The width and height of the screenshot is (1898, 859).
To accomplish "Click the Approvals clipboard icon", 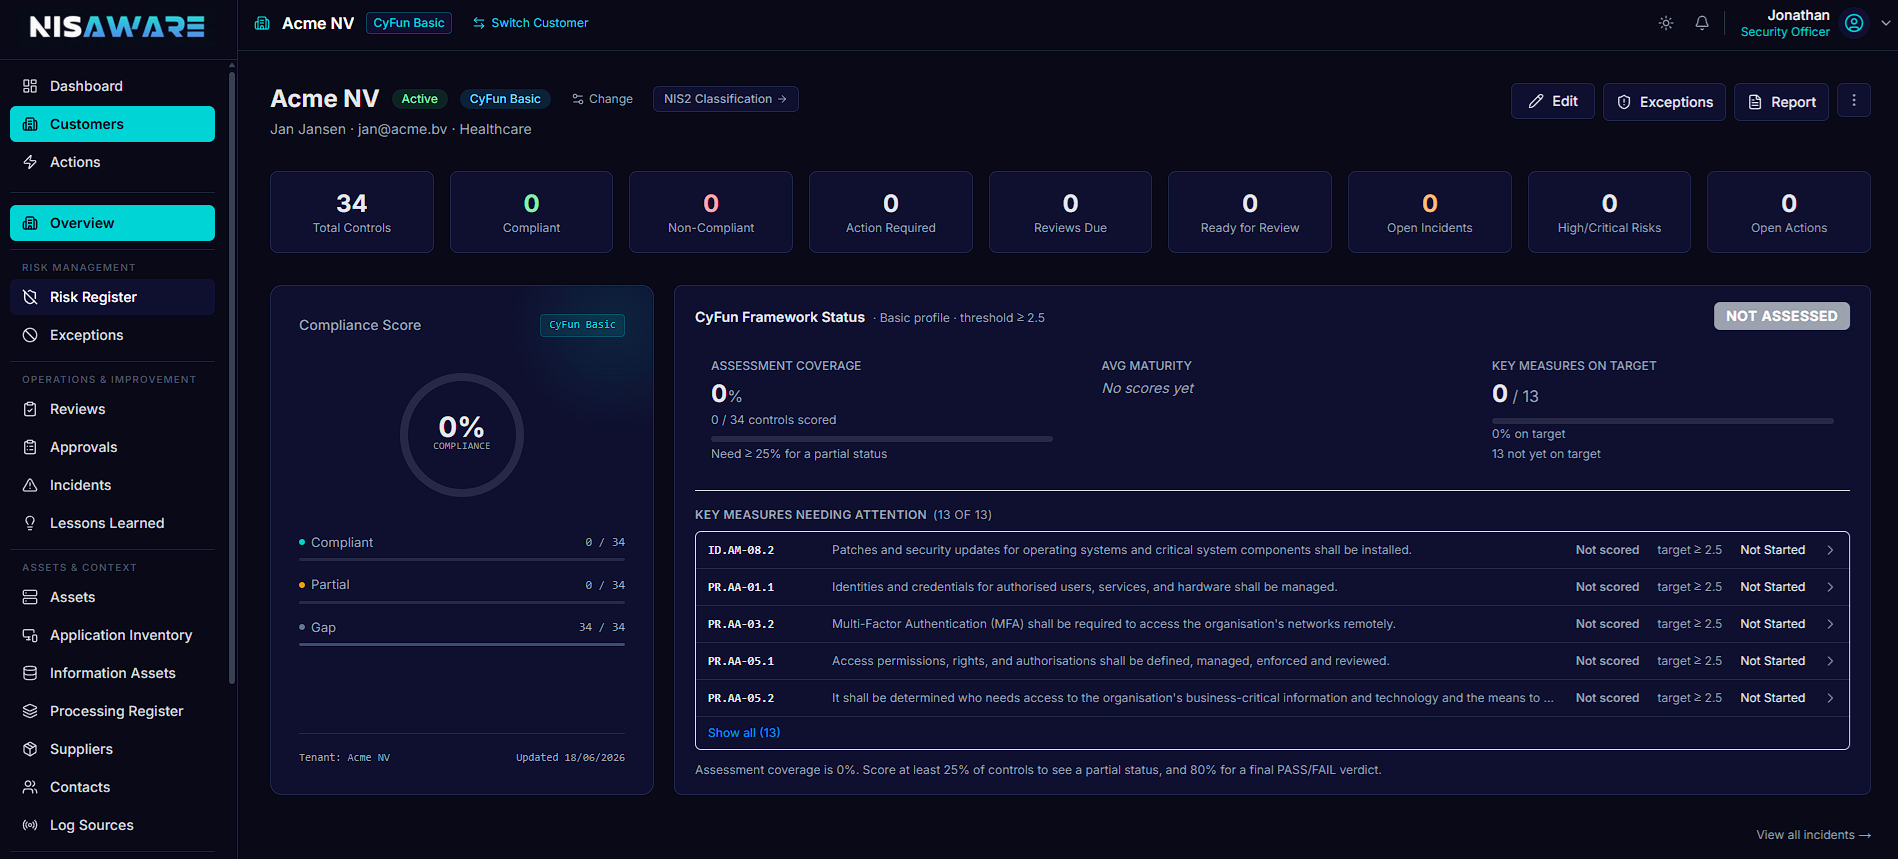I will (30, 447).
